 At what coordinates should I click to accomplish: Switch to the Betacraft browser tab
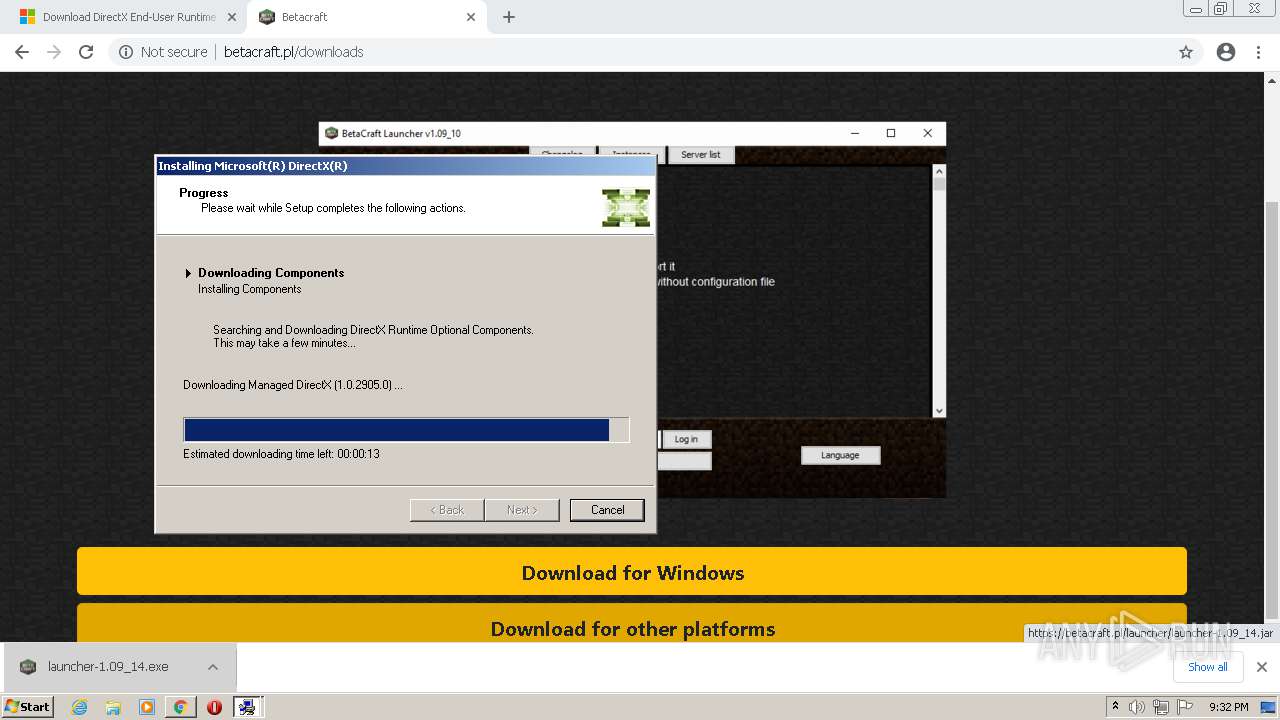coord(366,17)
